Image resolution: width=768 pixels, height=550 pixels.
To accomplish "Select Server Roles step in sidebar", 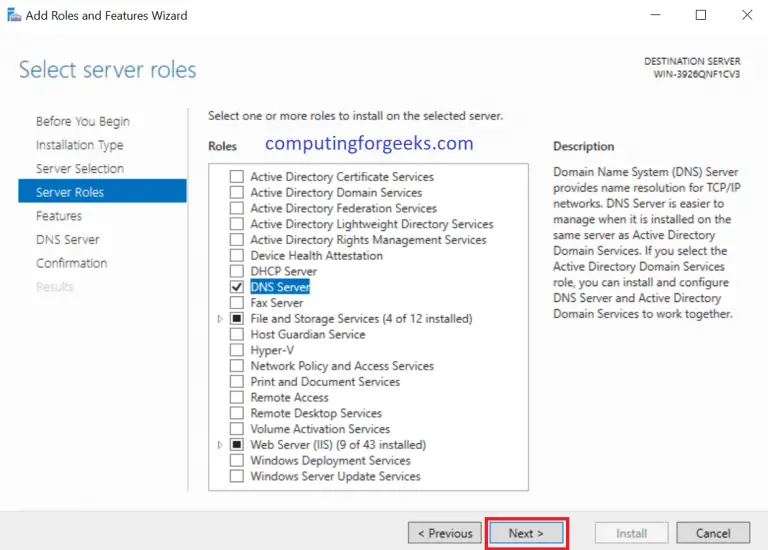I will point(102,191).
